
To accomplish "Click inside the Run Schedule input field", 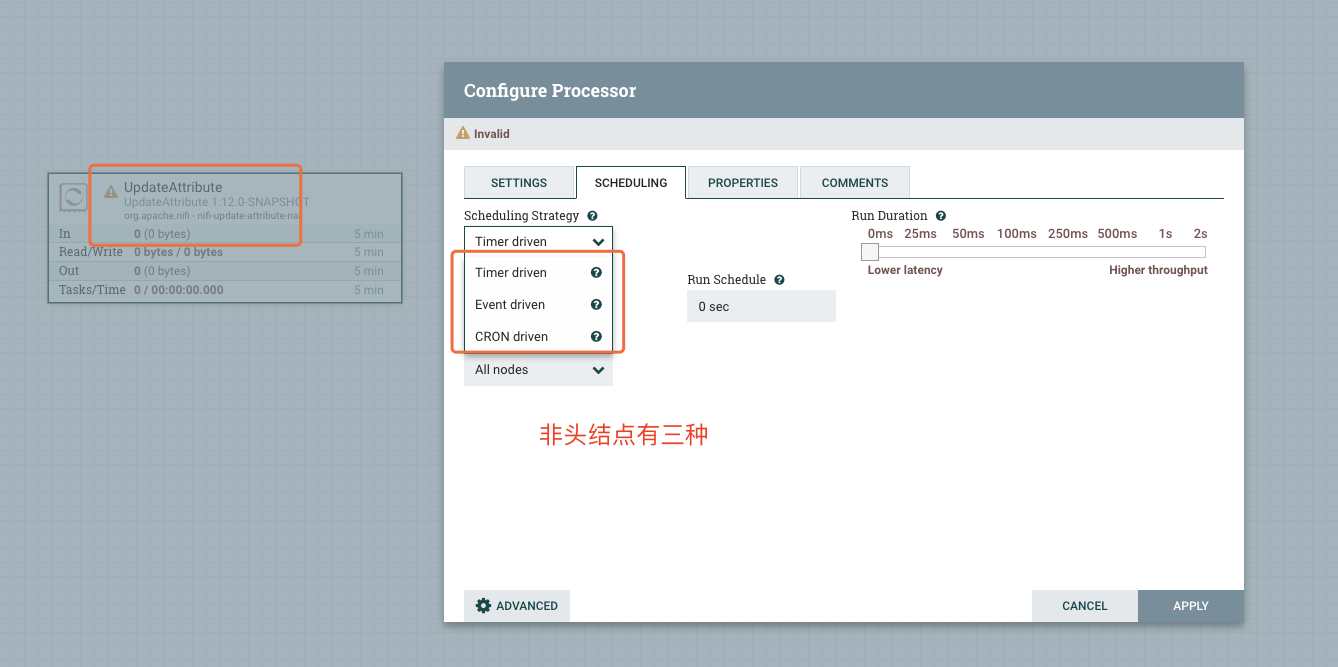I will pos(760,306).
